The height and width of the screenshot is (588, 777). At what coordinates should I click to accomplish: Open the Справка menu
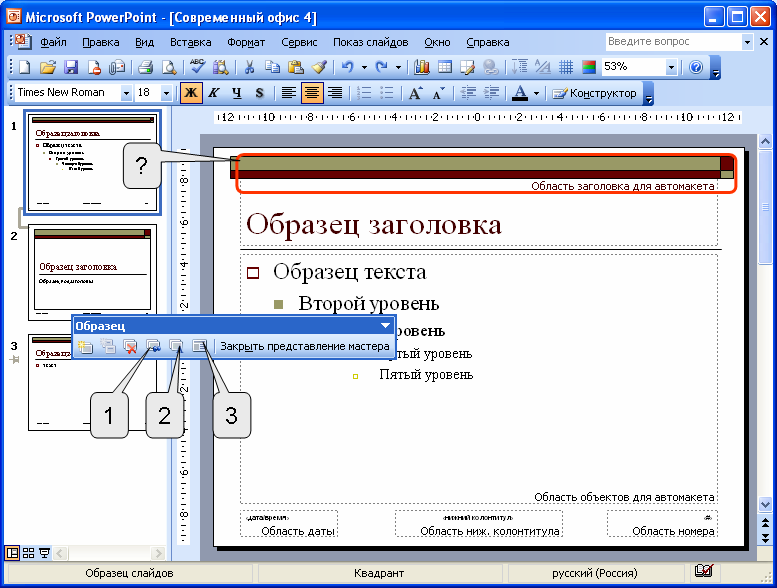[x=488, y=42]
